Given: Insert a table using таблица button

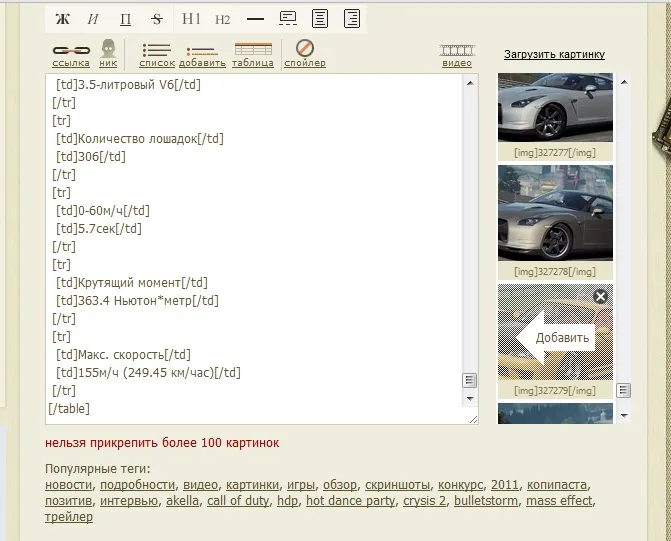Looking at the screenshot, I should tap(252, 55).
